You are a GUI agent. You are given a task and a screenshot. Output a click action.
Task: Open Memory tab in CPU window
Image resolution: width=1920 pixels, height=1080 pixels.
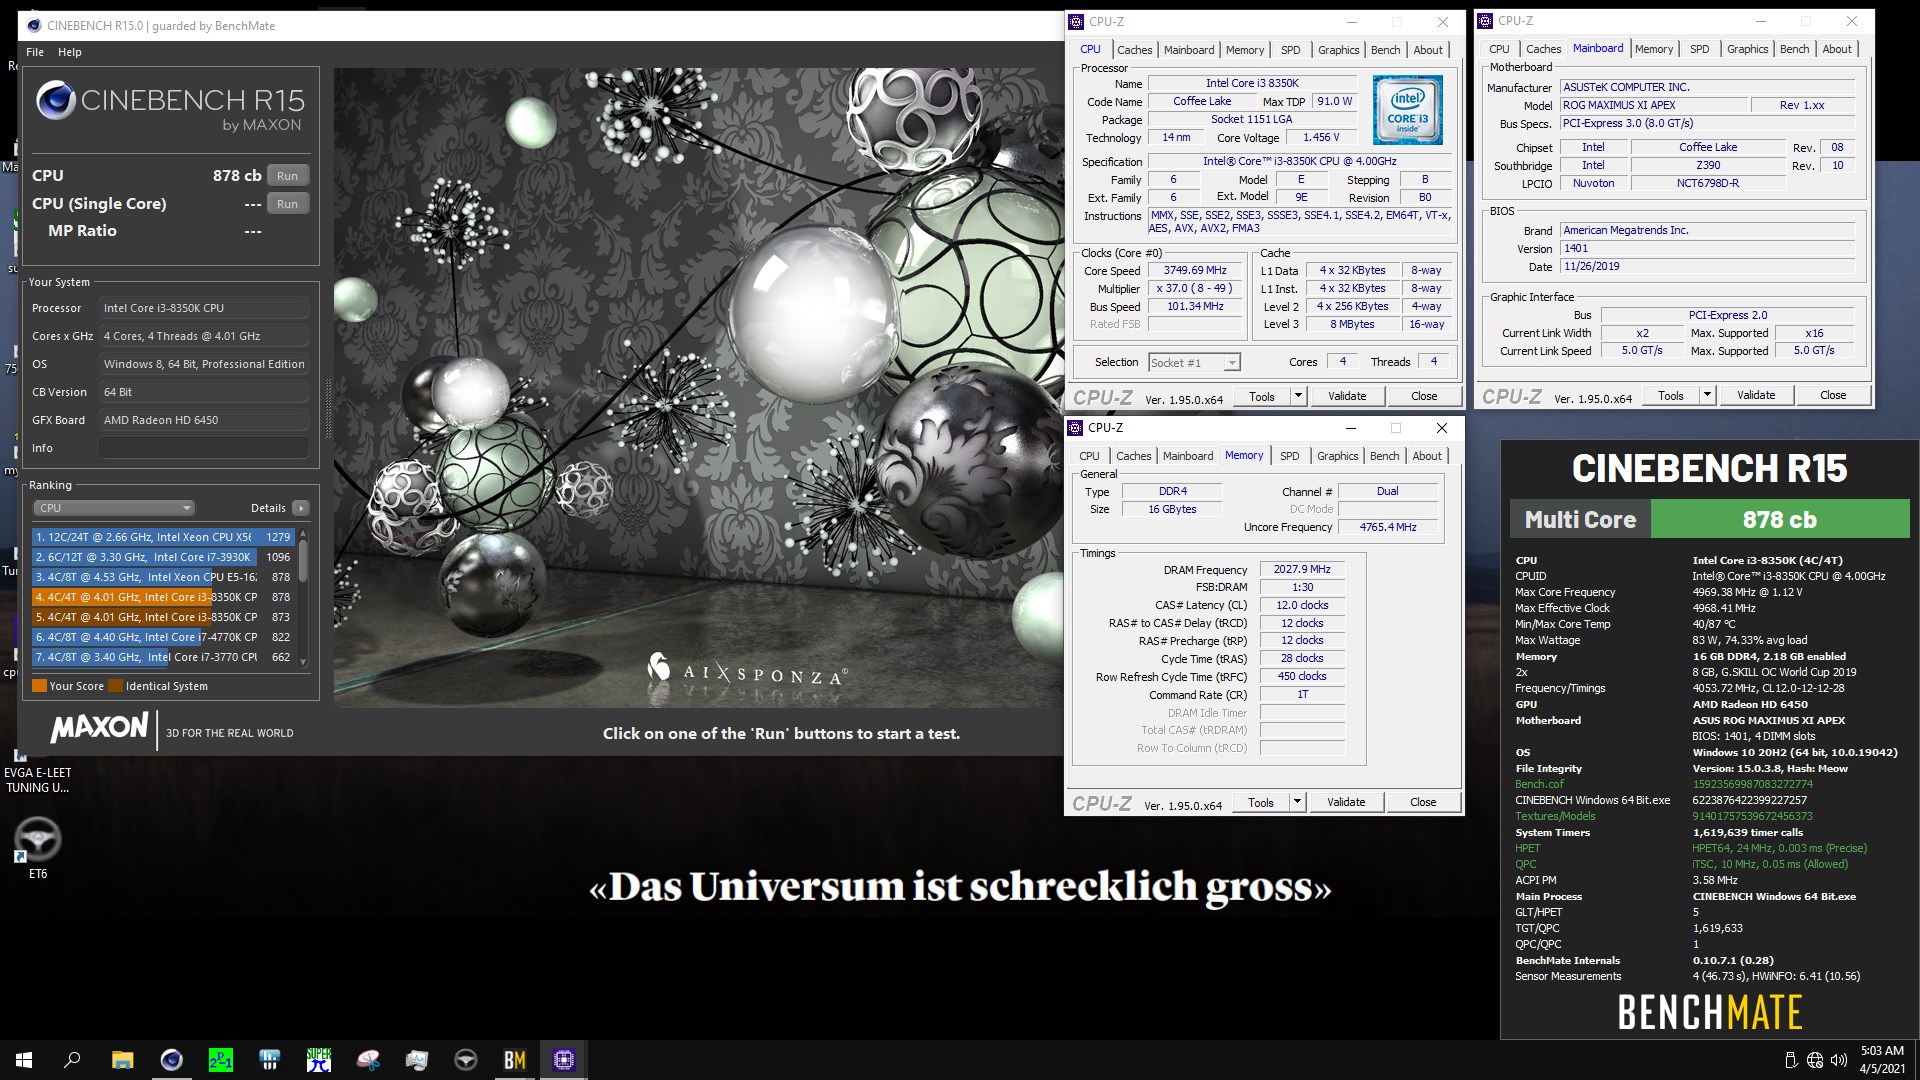[1244, 50]
